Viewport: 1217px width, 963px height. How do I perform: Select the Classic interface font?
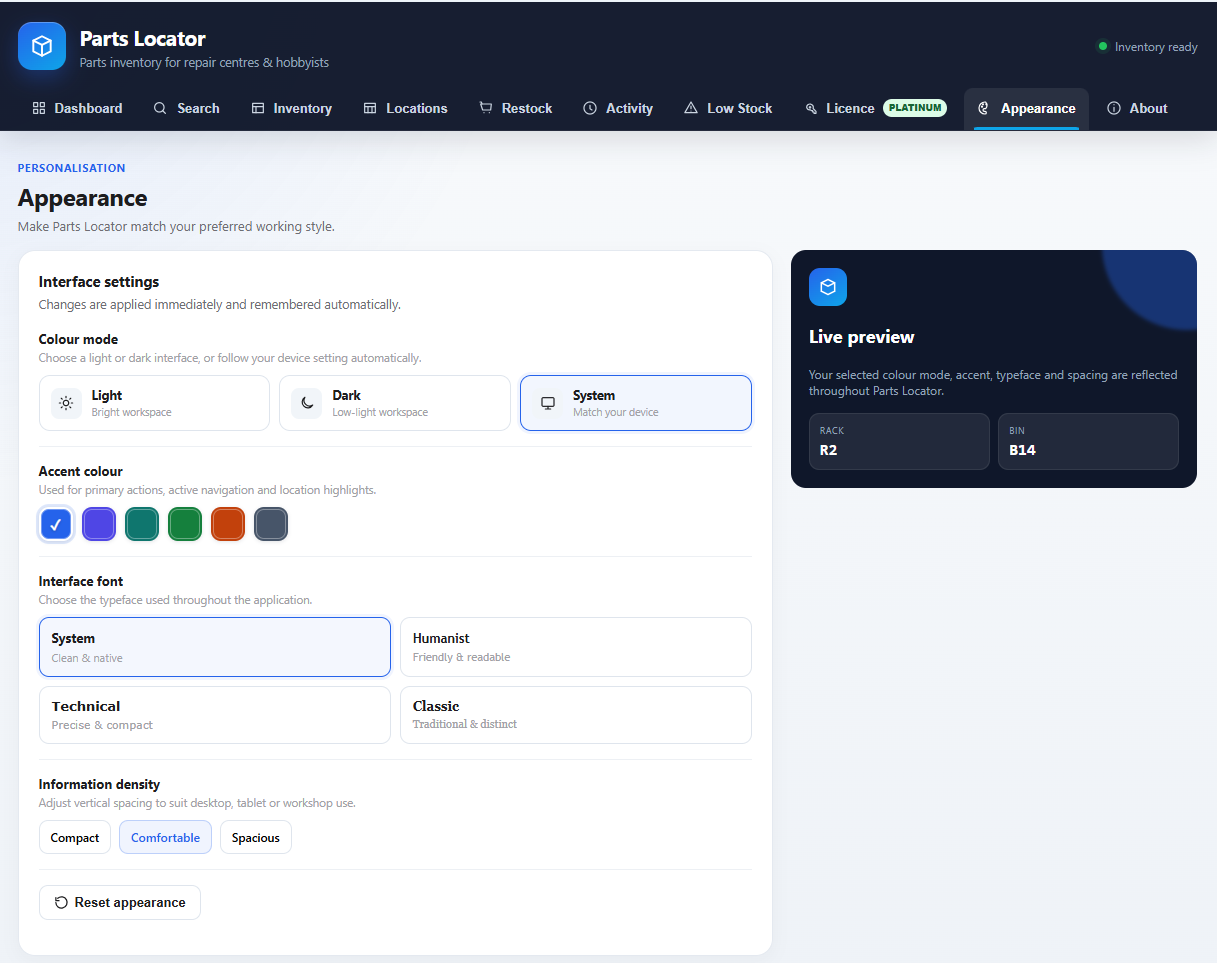pyautogui.click(x=576, y=715)
